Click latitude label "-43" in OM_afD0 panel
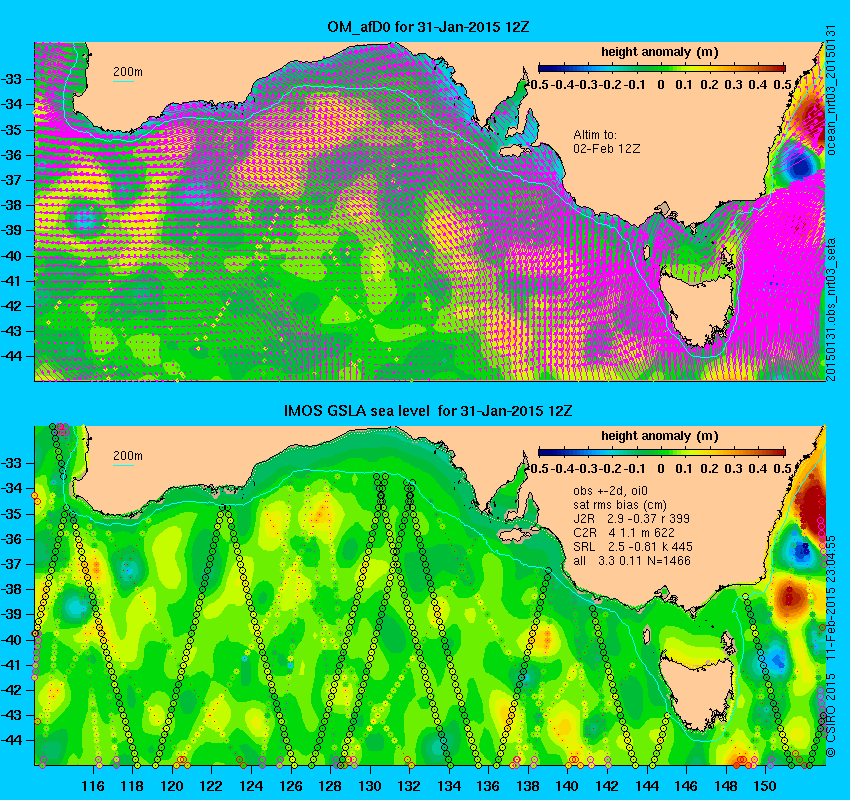This screenshot has height=800, width=850. [x=11, y=331]
